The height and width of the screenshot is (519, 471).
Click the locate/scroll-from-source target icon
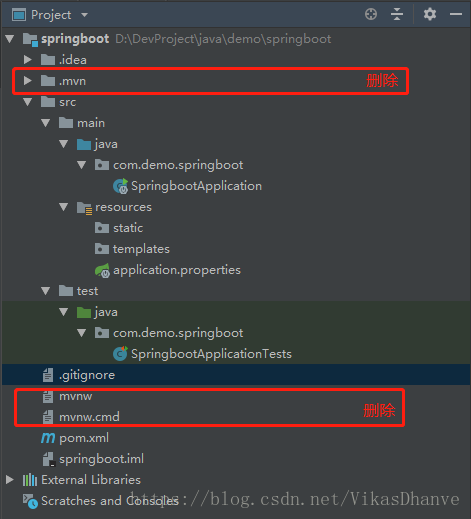371,14
